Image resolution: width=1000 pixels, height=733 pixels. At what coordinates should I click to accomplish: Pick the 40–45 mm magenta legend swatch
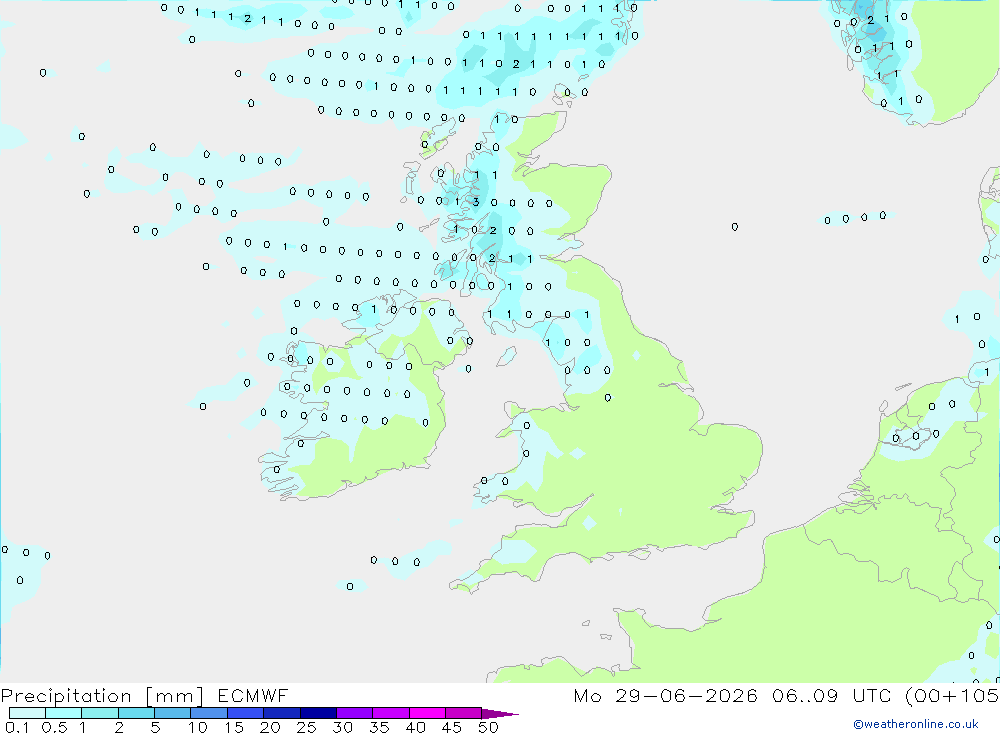click(x=427, y=713)
